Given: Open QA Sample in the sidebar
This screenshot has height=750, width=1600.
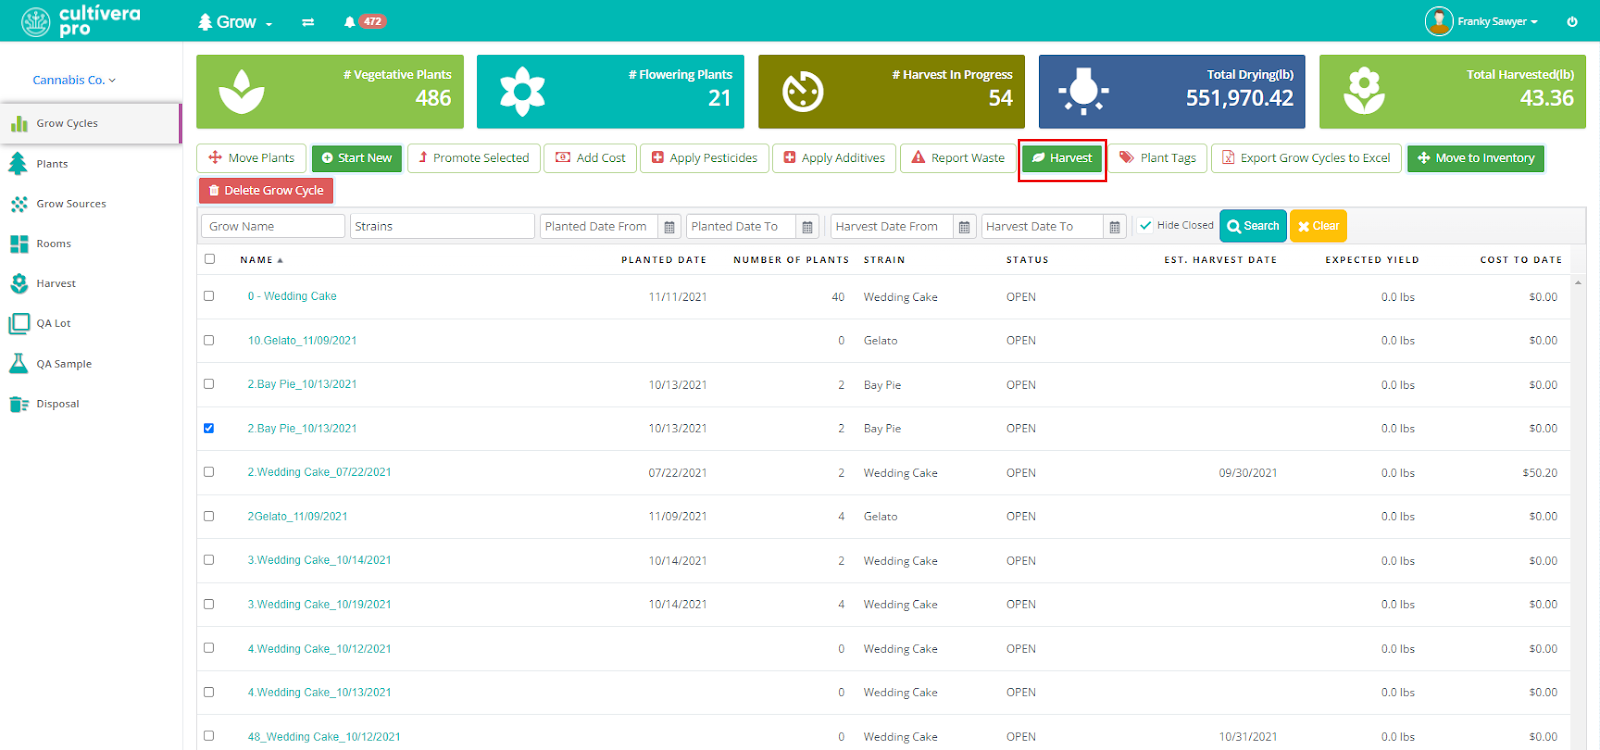Looking at the screenshot, I should coord(63,364).
